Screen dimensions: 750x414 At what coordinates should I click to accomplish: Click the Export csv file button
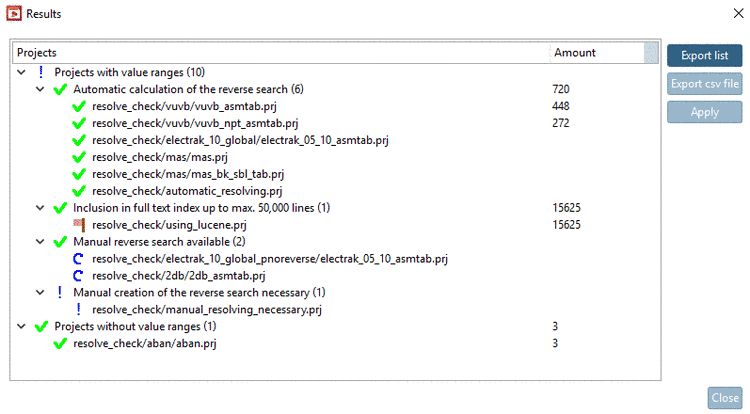(x=704, y=84)
